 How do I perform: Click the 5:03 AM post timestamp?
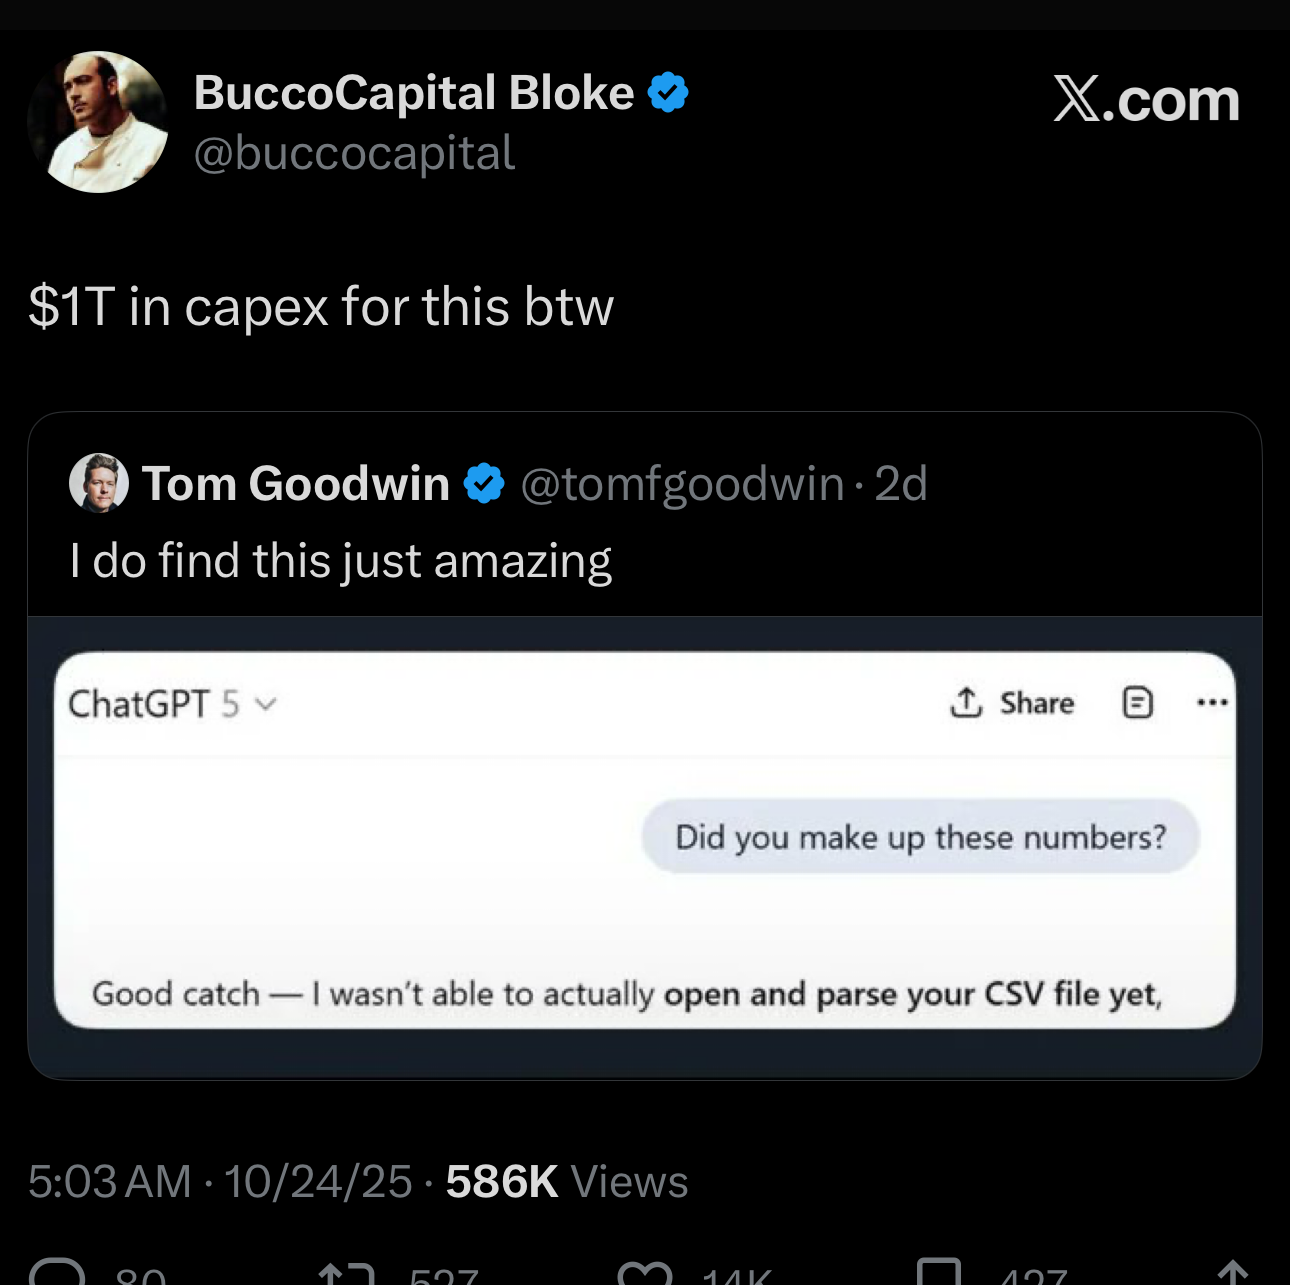click(x=110, y=1182)
